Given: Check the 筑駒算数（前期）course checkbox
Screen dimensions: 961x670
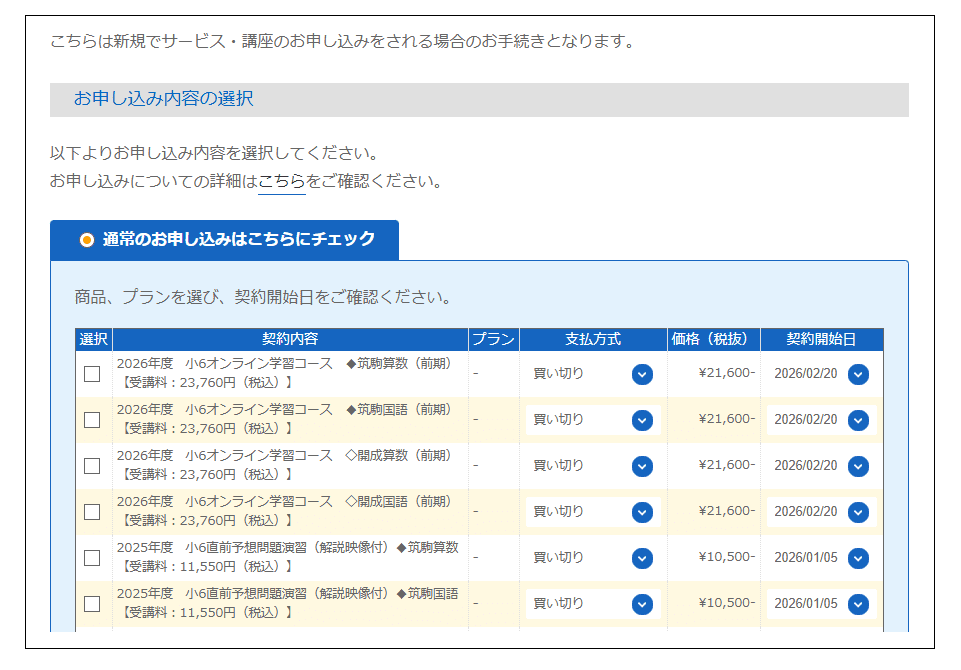Looking at the screenshot, I should point(92,374).
